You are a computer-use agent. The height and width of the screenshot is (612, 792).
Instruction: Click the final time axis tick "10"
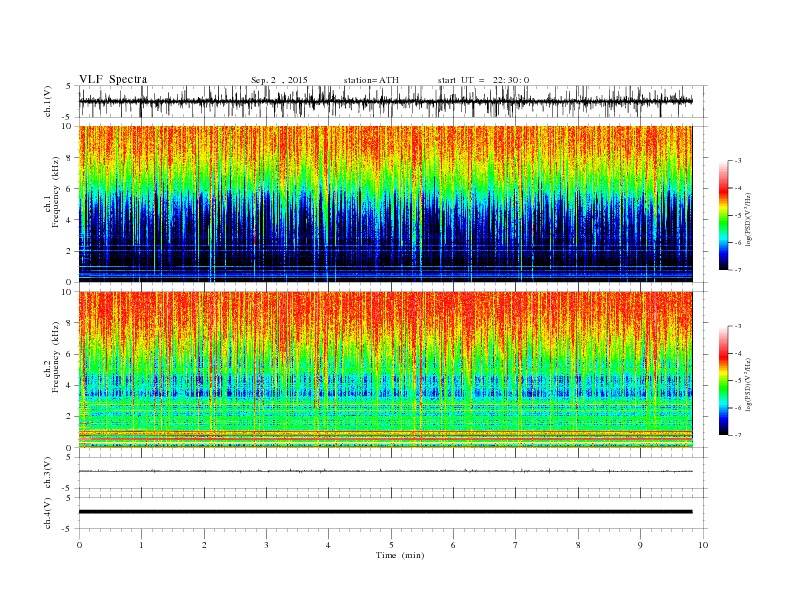[703, 545]
